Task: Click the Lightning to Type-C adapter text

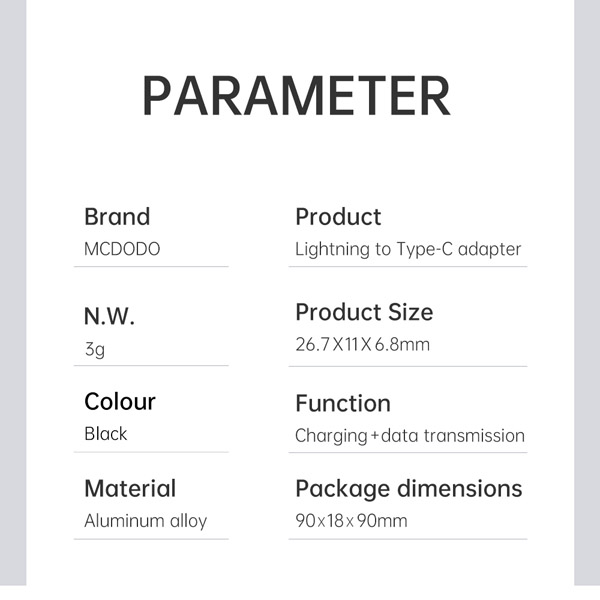Action: (408, 249)
